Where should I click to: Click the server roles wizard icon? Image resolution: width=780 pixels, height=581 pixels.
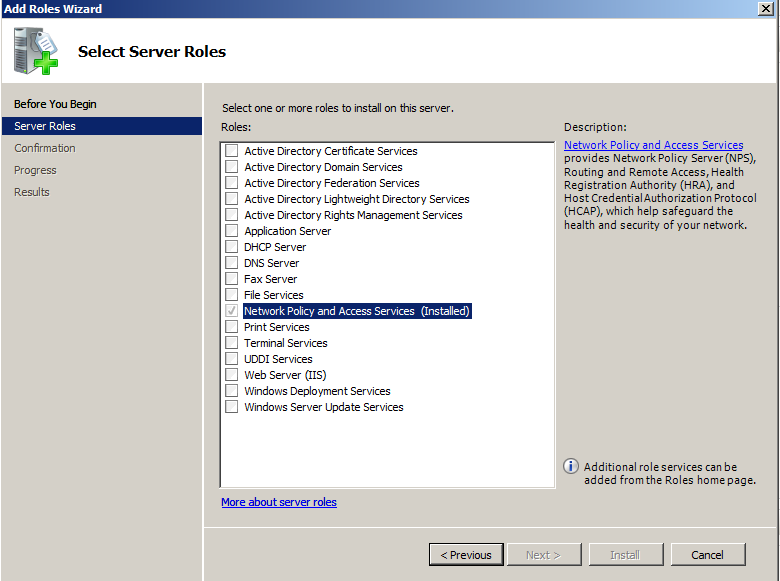coord(36,51)
